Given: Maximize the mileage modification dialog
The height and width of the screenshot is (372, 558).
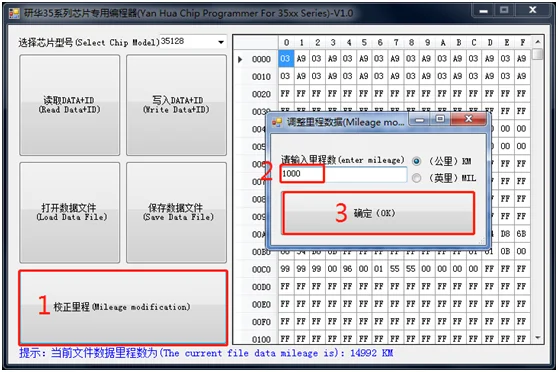Looking at the screenshot, I should [x=440, y=119].
